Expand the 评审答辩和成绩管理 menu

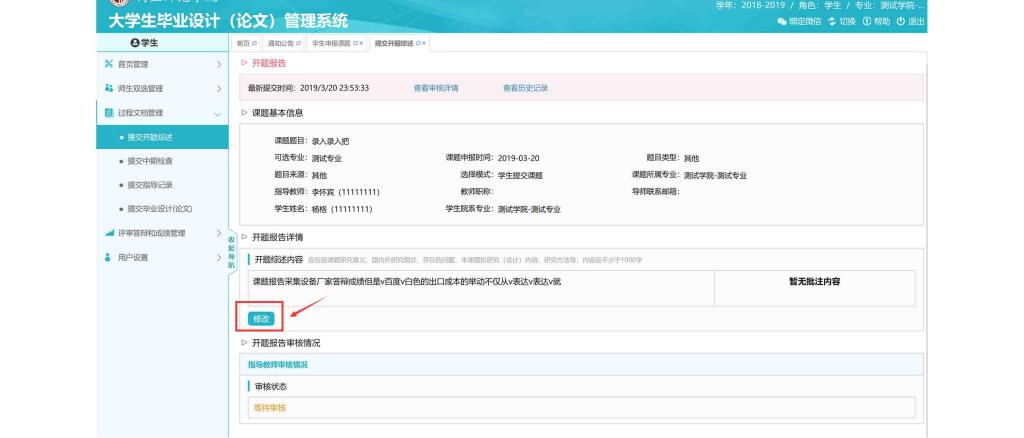click(160, 233)
